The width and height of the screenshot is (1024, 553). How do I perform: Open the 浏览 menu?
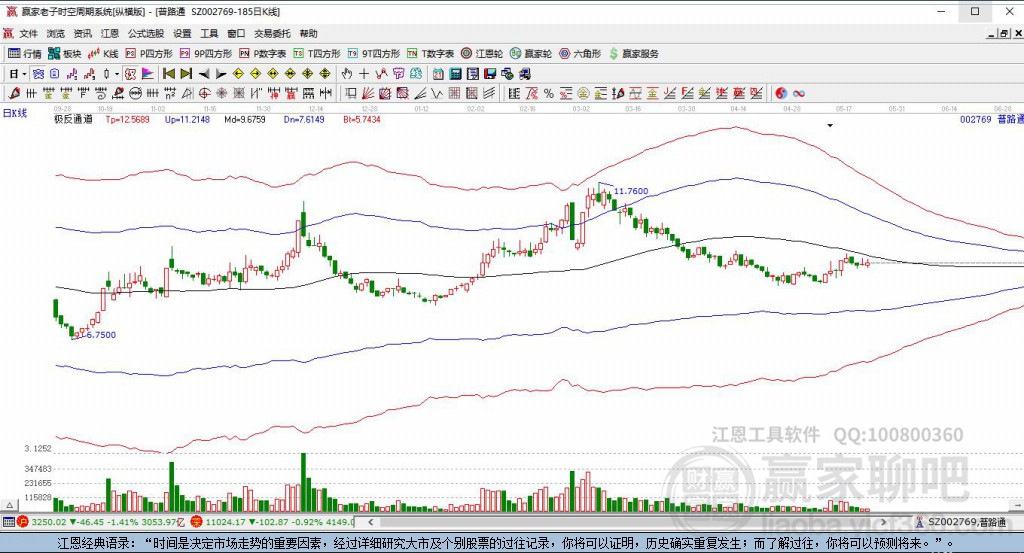(x=56, y=33)
